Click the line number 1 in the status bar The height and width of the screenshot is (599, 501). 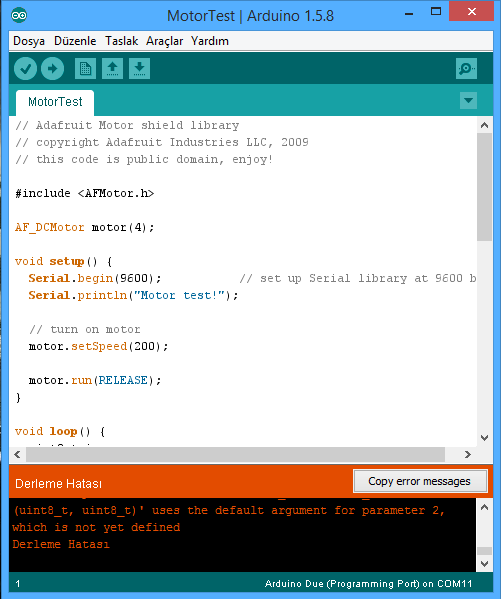click(x=18, y=584)
